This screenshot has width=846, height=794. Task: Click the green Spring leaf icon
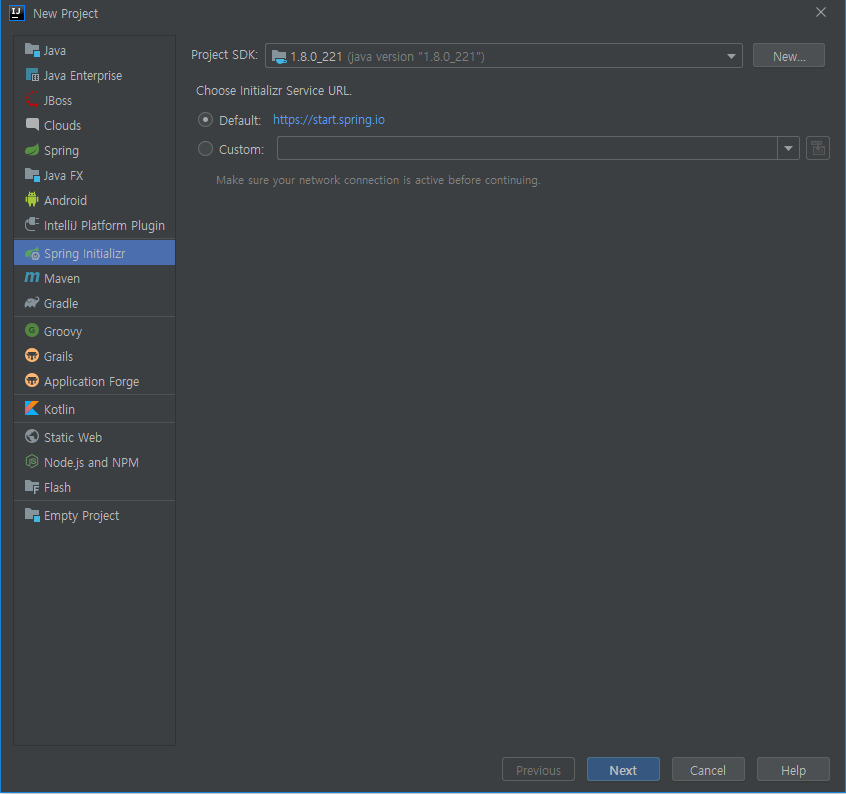tap(32, 150)
